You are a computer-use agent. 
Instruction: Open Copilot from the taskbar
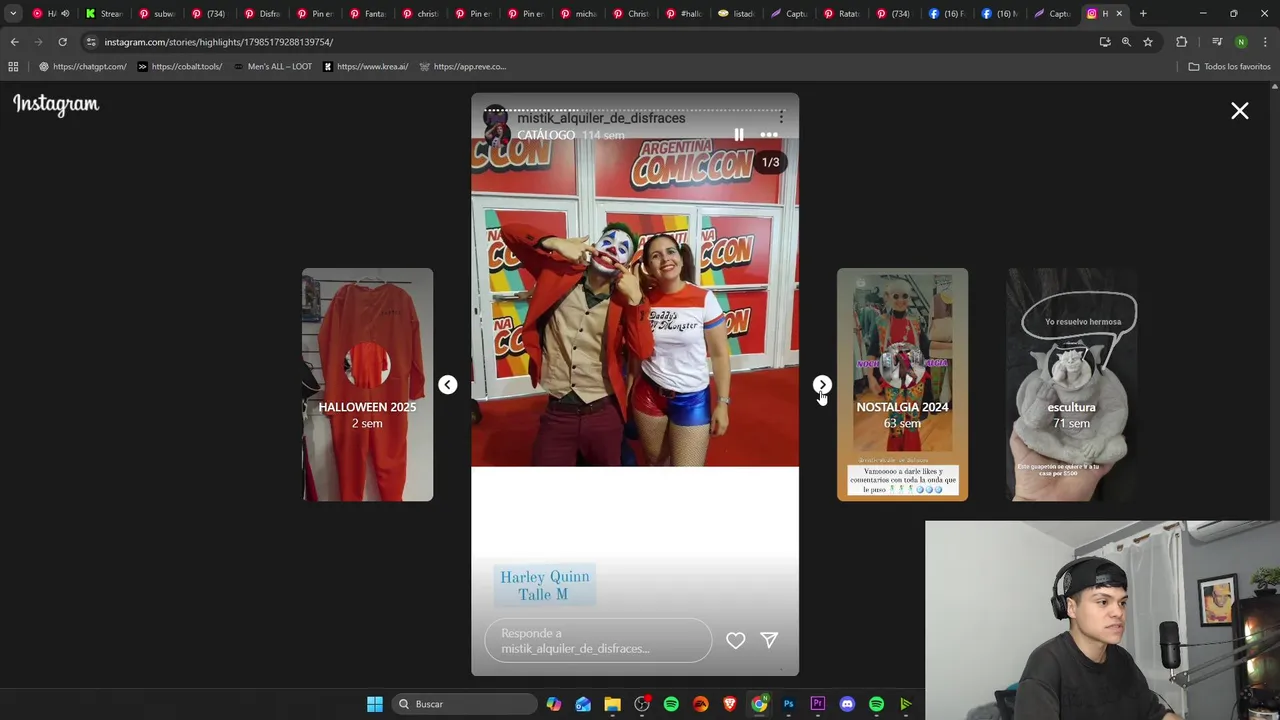(554, 704)
